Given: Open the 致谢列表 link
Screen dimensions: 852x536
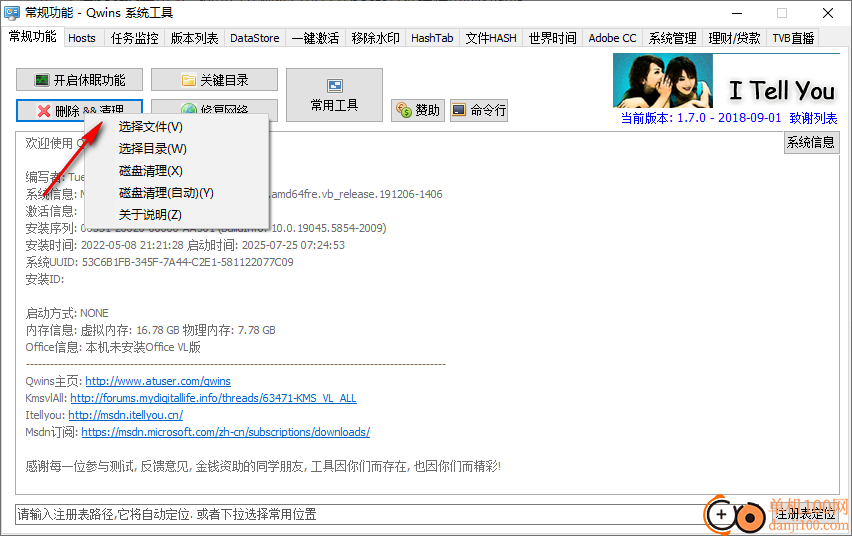Looking at the screenshot, I should 813,118.
